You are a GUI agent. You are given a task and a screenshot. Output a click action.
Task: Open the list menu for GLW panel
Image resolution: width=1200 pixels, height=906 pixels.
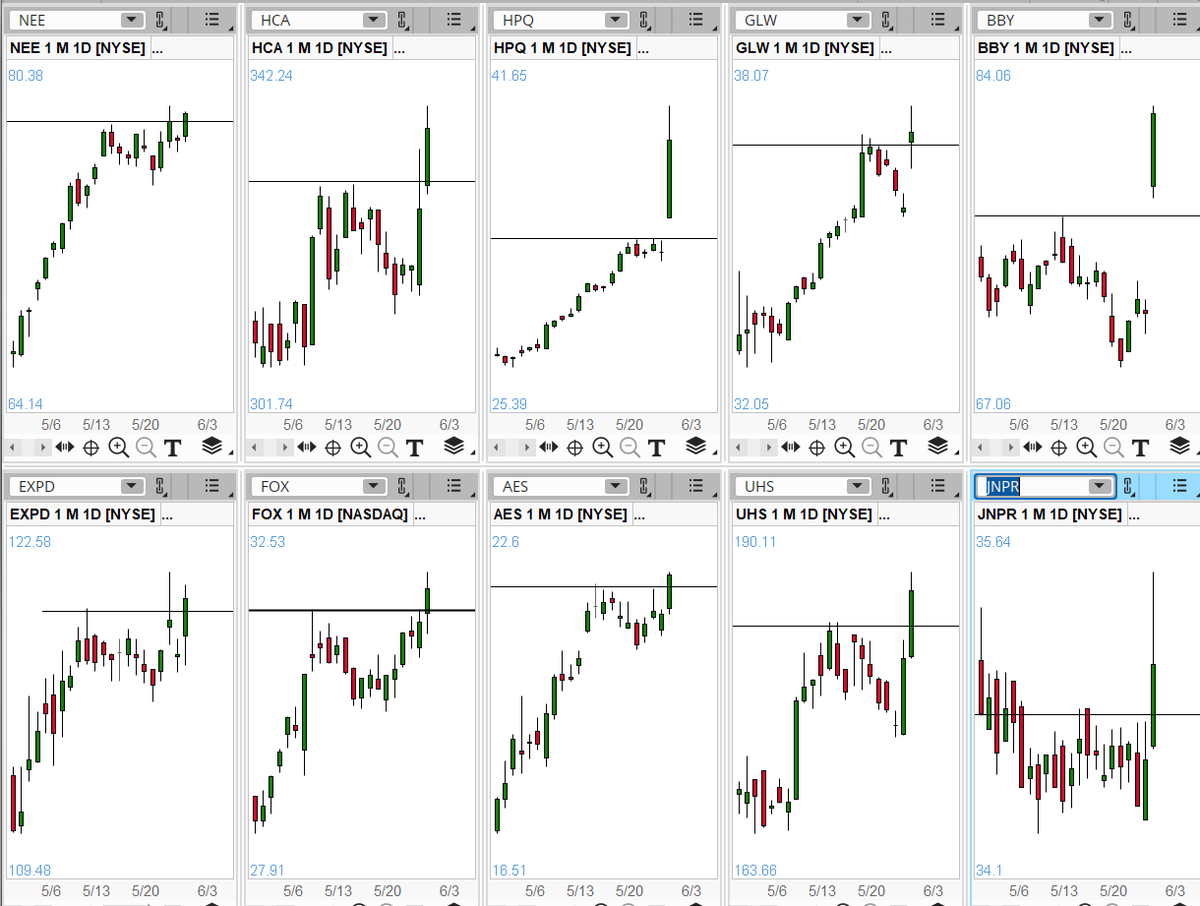click(937, 20)
